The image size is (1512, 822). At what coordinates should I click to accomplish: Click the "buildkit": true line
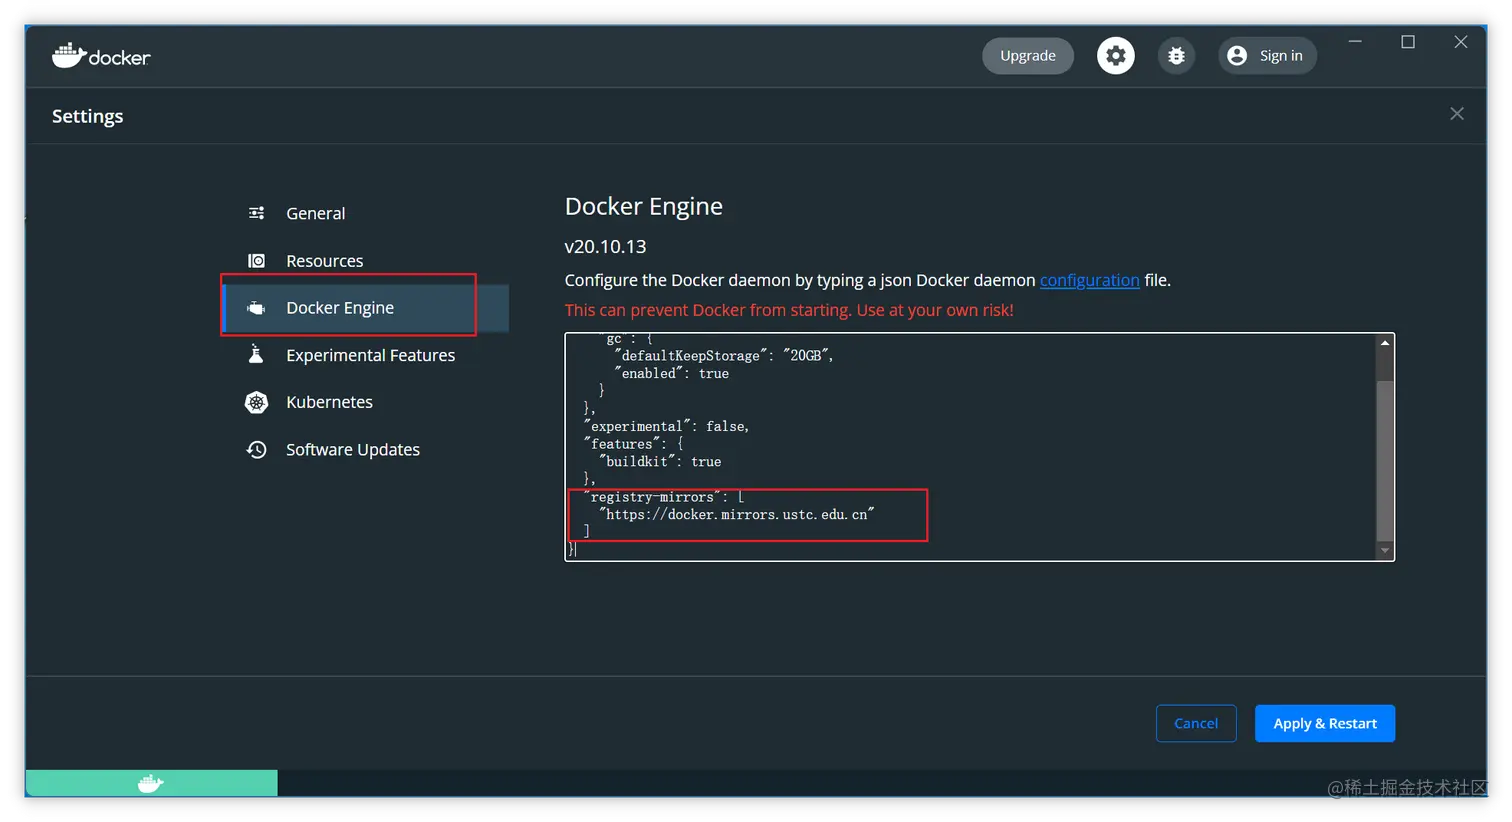pos(660,461)
